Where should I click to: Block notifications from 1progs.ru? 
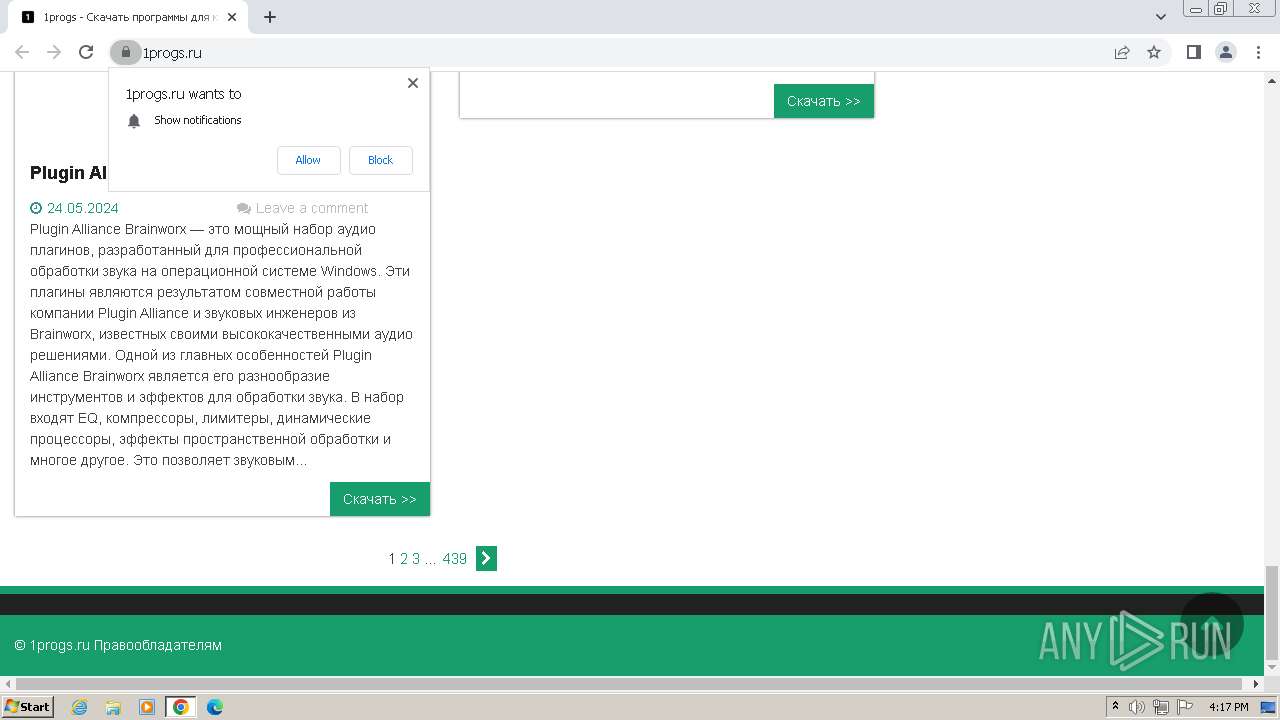380,160
